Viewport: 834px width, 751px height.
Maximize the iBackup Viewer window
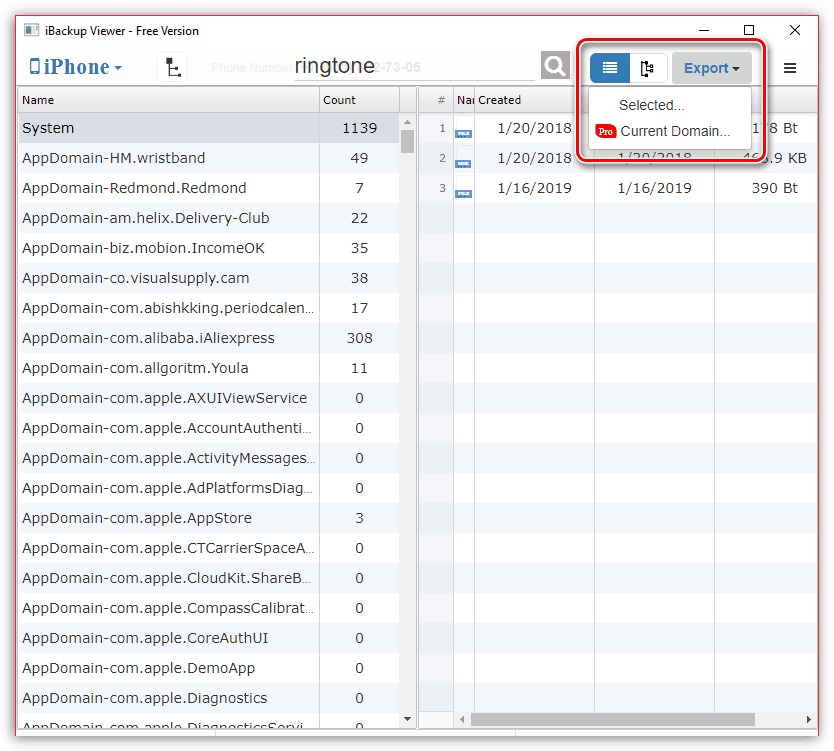coord(749,30)
